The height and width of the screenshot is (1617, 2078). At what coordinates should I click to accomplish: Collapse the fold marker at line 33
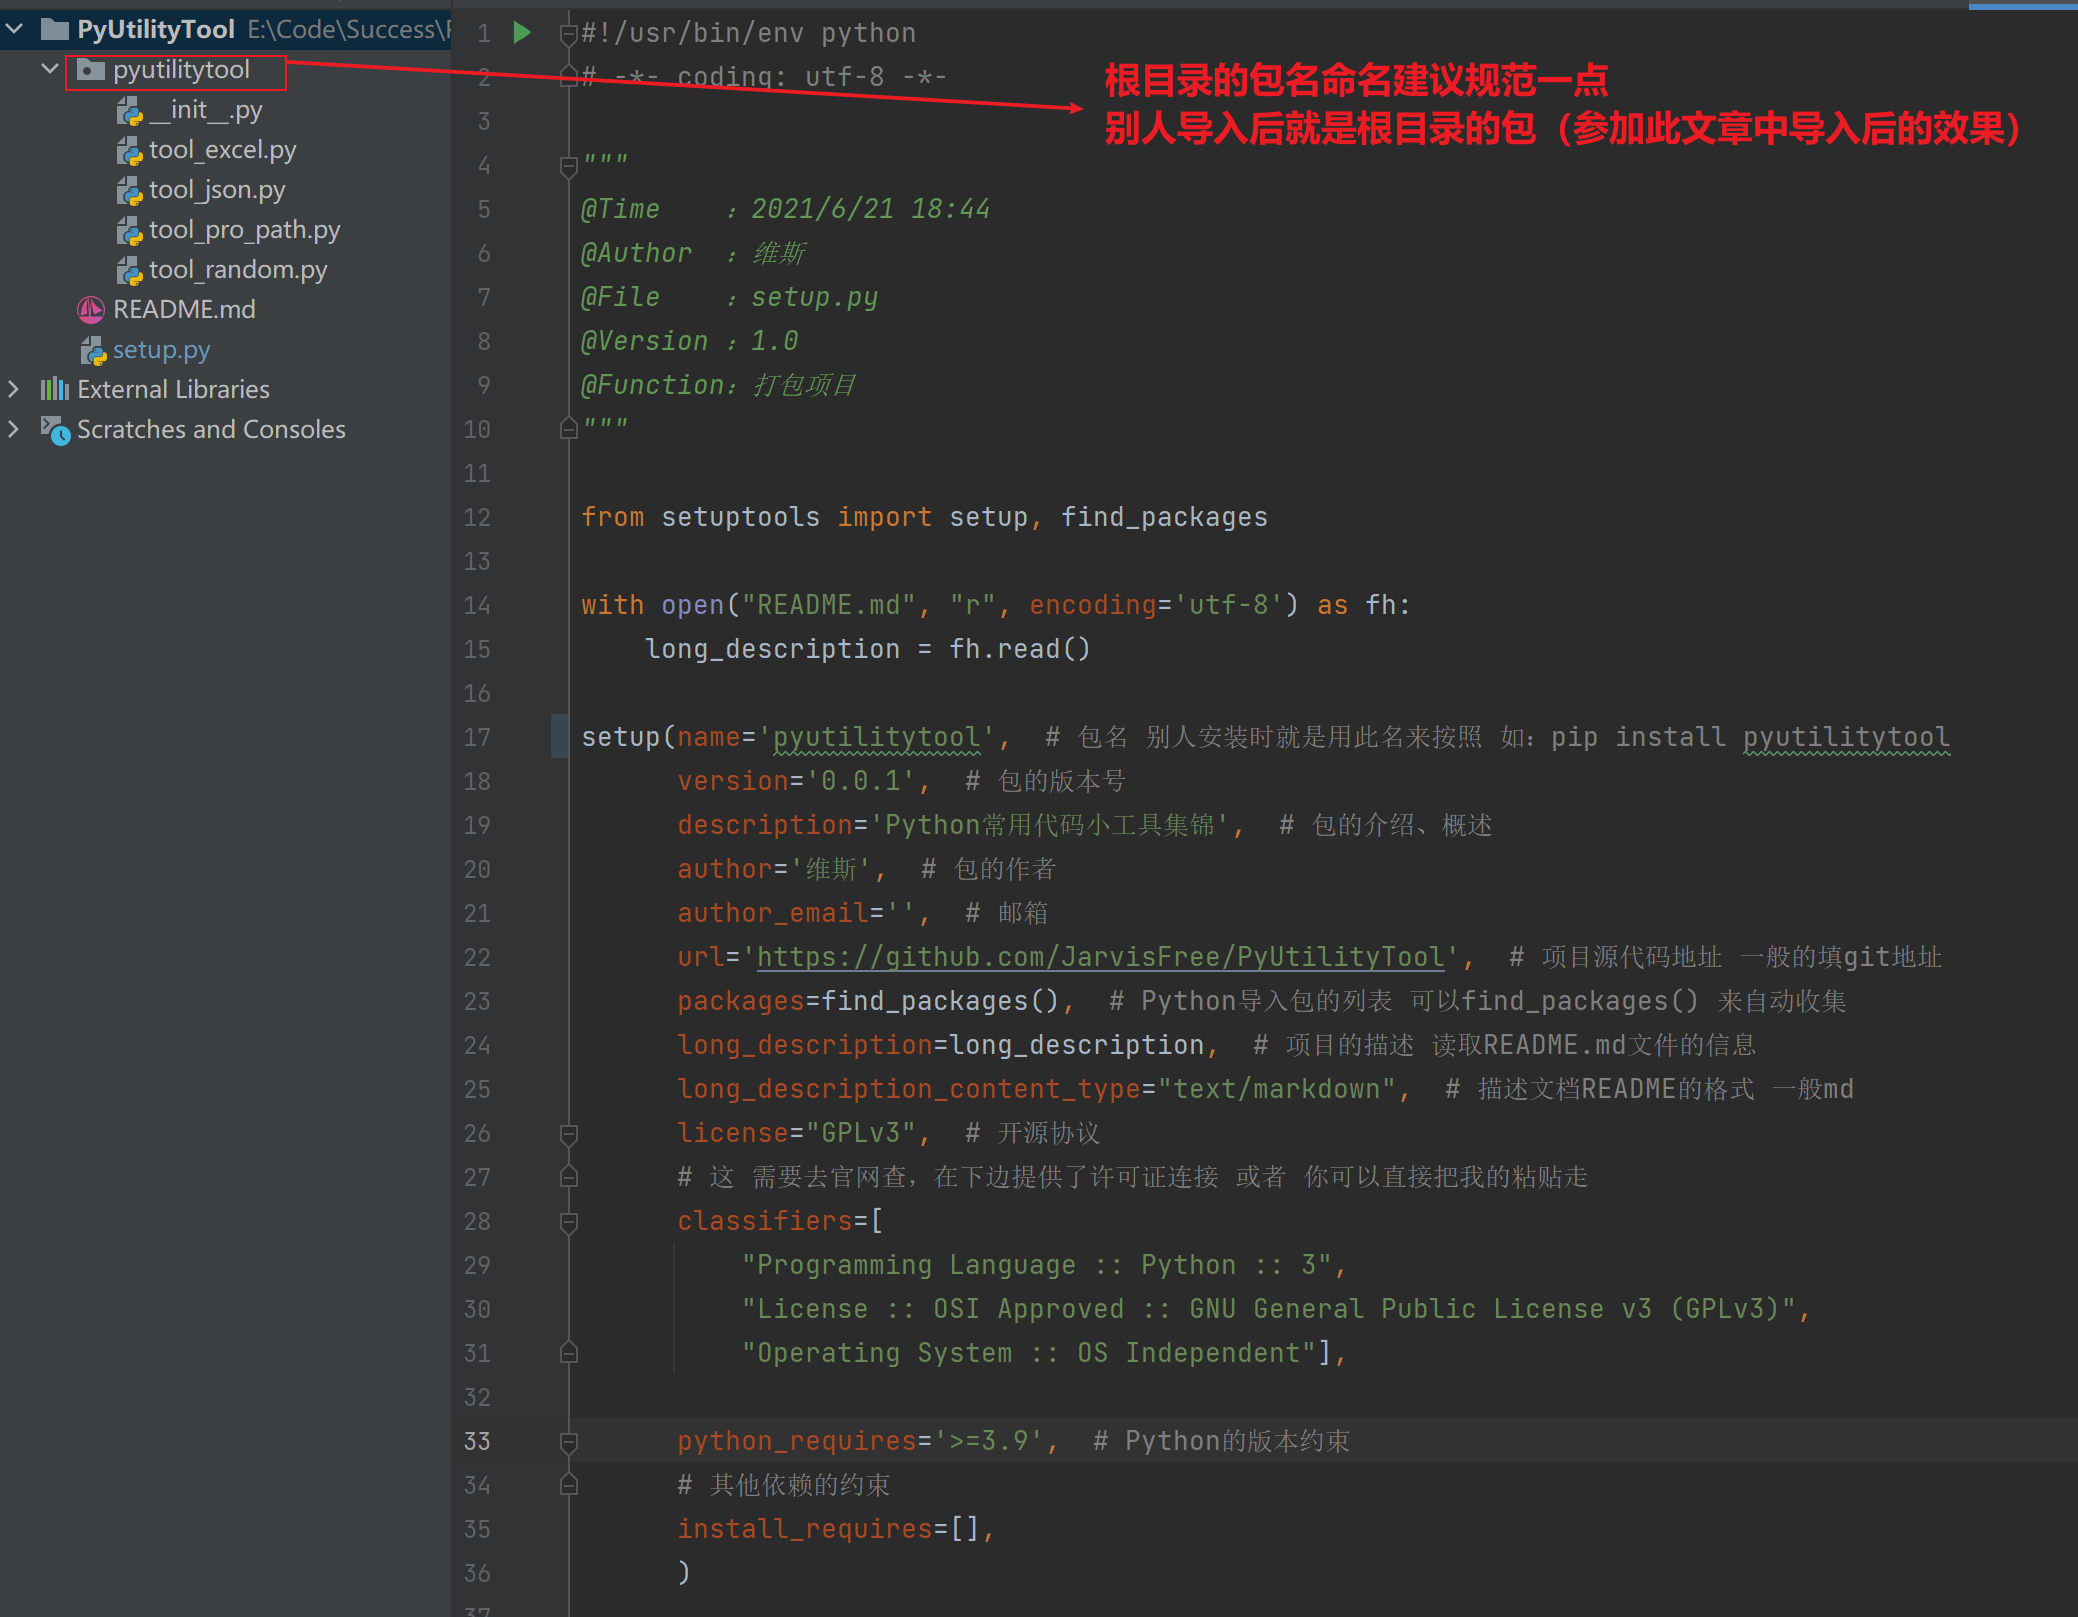click(x=567, y=1441)
